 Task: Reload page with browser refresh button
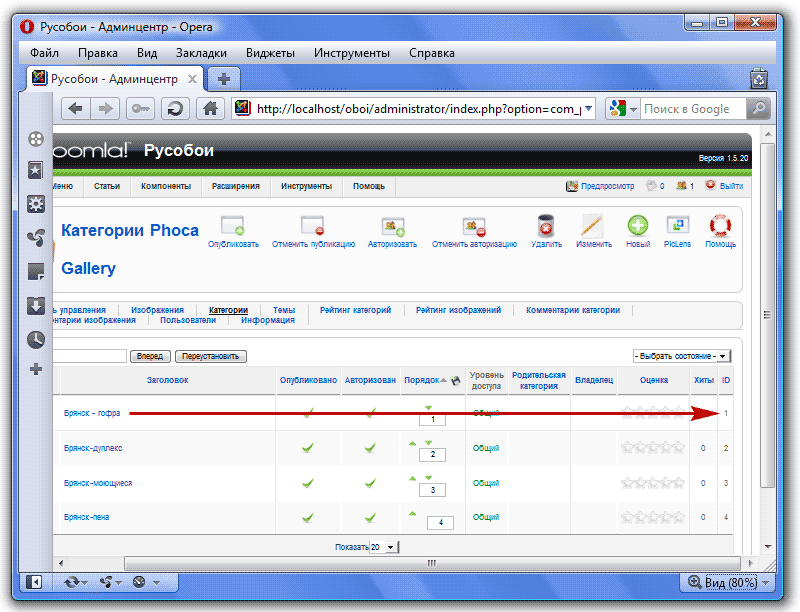click(x=175, y=109)
